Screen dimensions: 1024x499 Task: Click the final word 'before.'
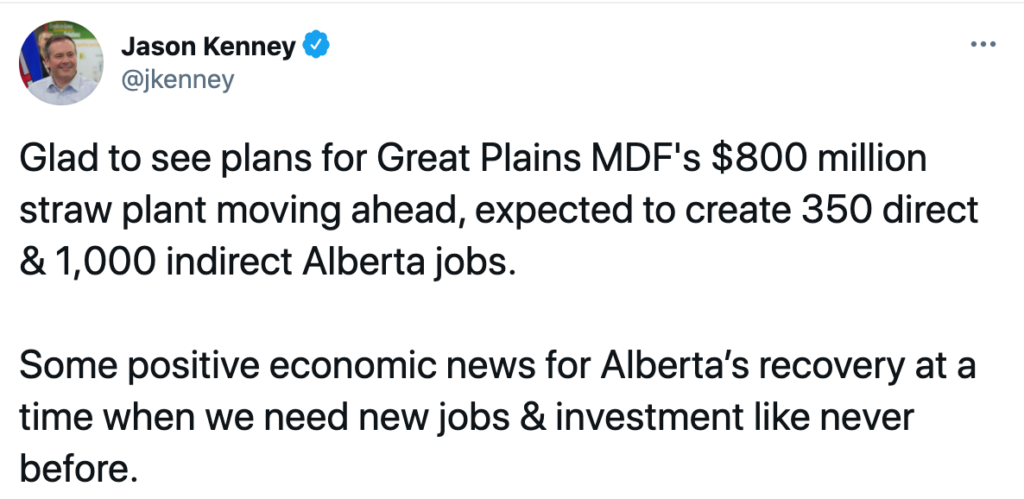click(x=78, y=468)
